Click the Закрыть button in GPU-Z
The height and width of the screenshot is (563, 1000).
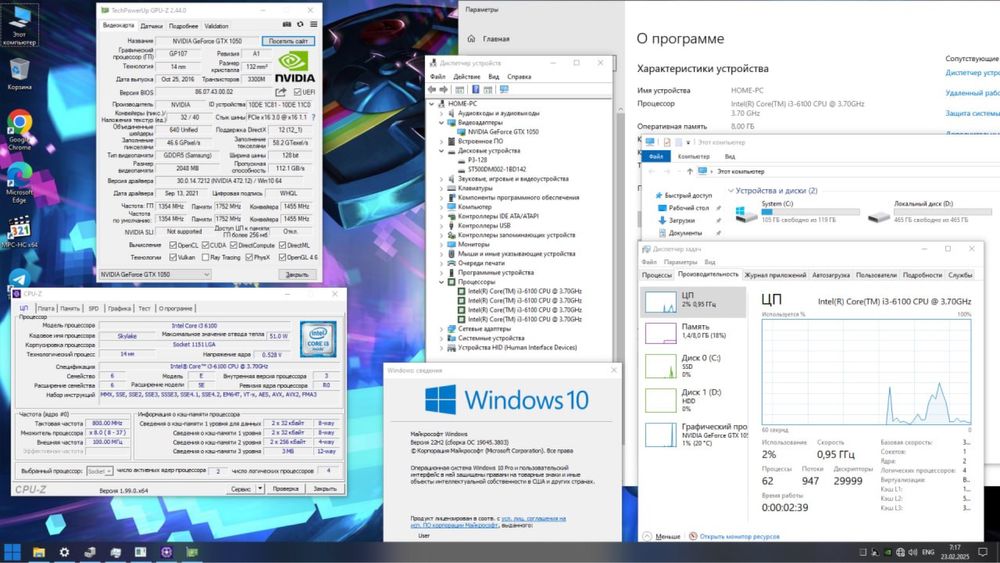[x=297, y=275]
